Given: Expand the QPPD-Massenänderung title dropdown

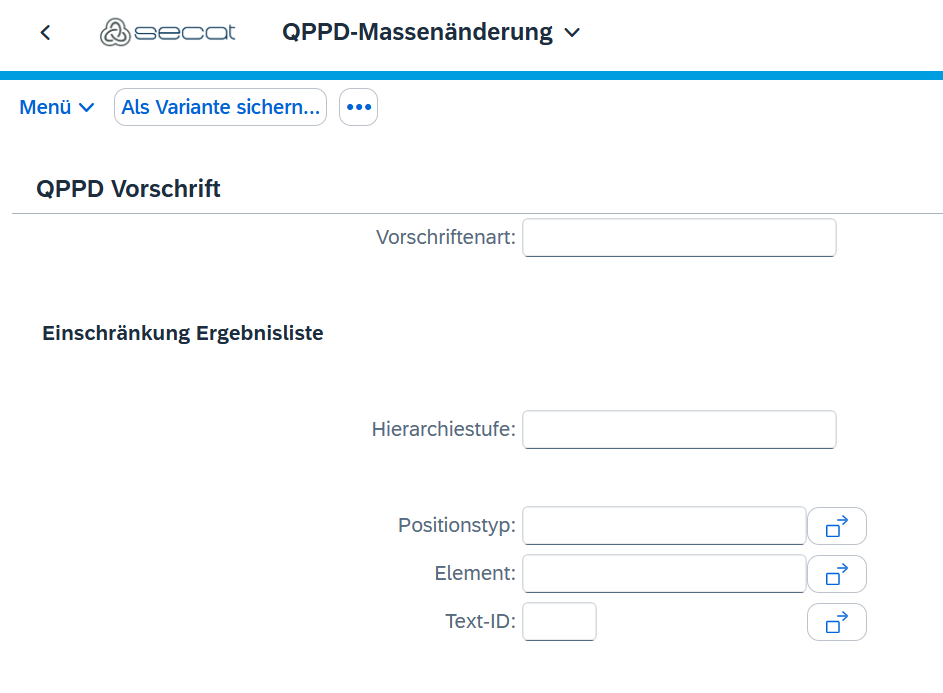Looking at the screenshot, I should point(572,33).
